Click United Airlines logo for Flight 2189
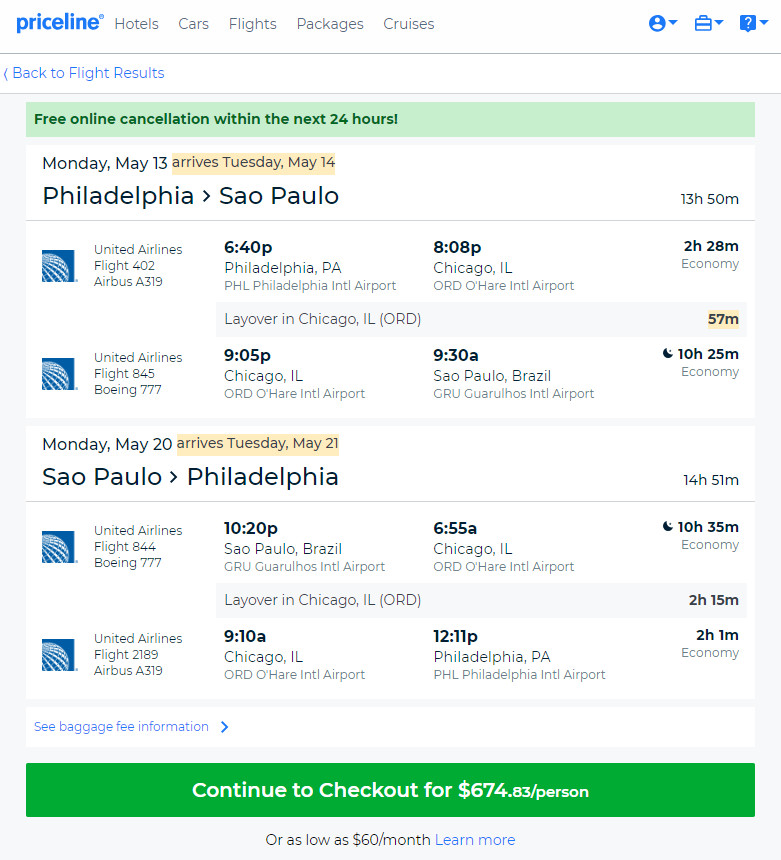This screenshot has height=860, width=781. (59, 655)
